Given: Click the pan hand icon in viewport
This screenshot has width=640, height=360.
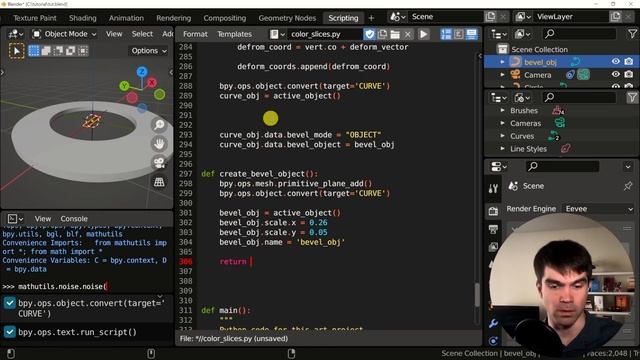Looking at the screenshot, I should (159, 144).
